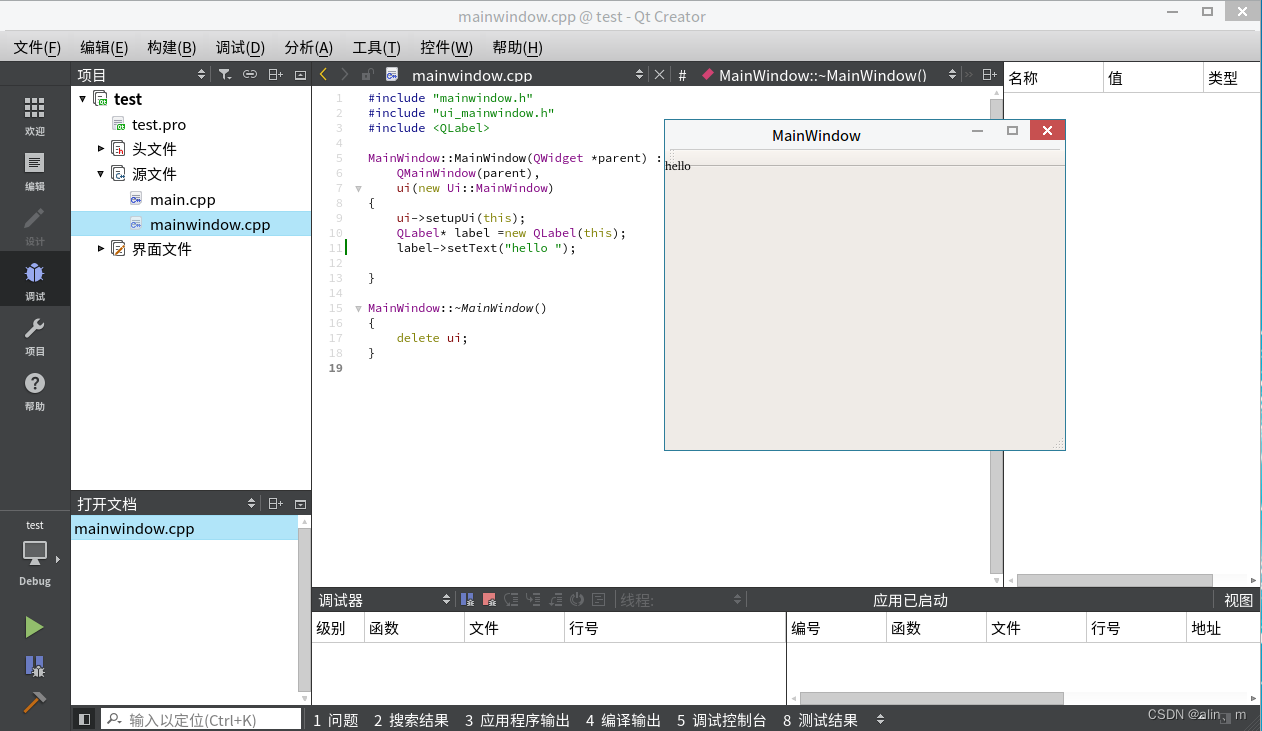Open the 文件(F) menu
This screenshot has width=1262, height=731.
(x=37, y=47)
